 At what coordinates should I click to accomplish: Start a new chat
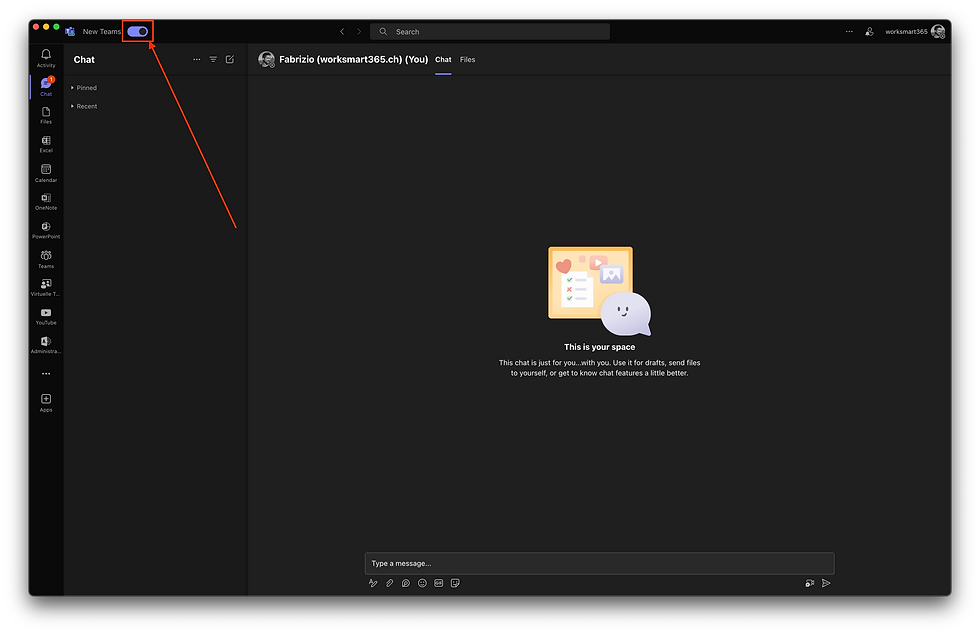(230, 59)
